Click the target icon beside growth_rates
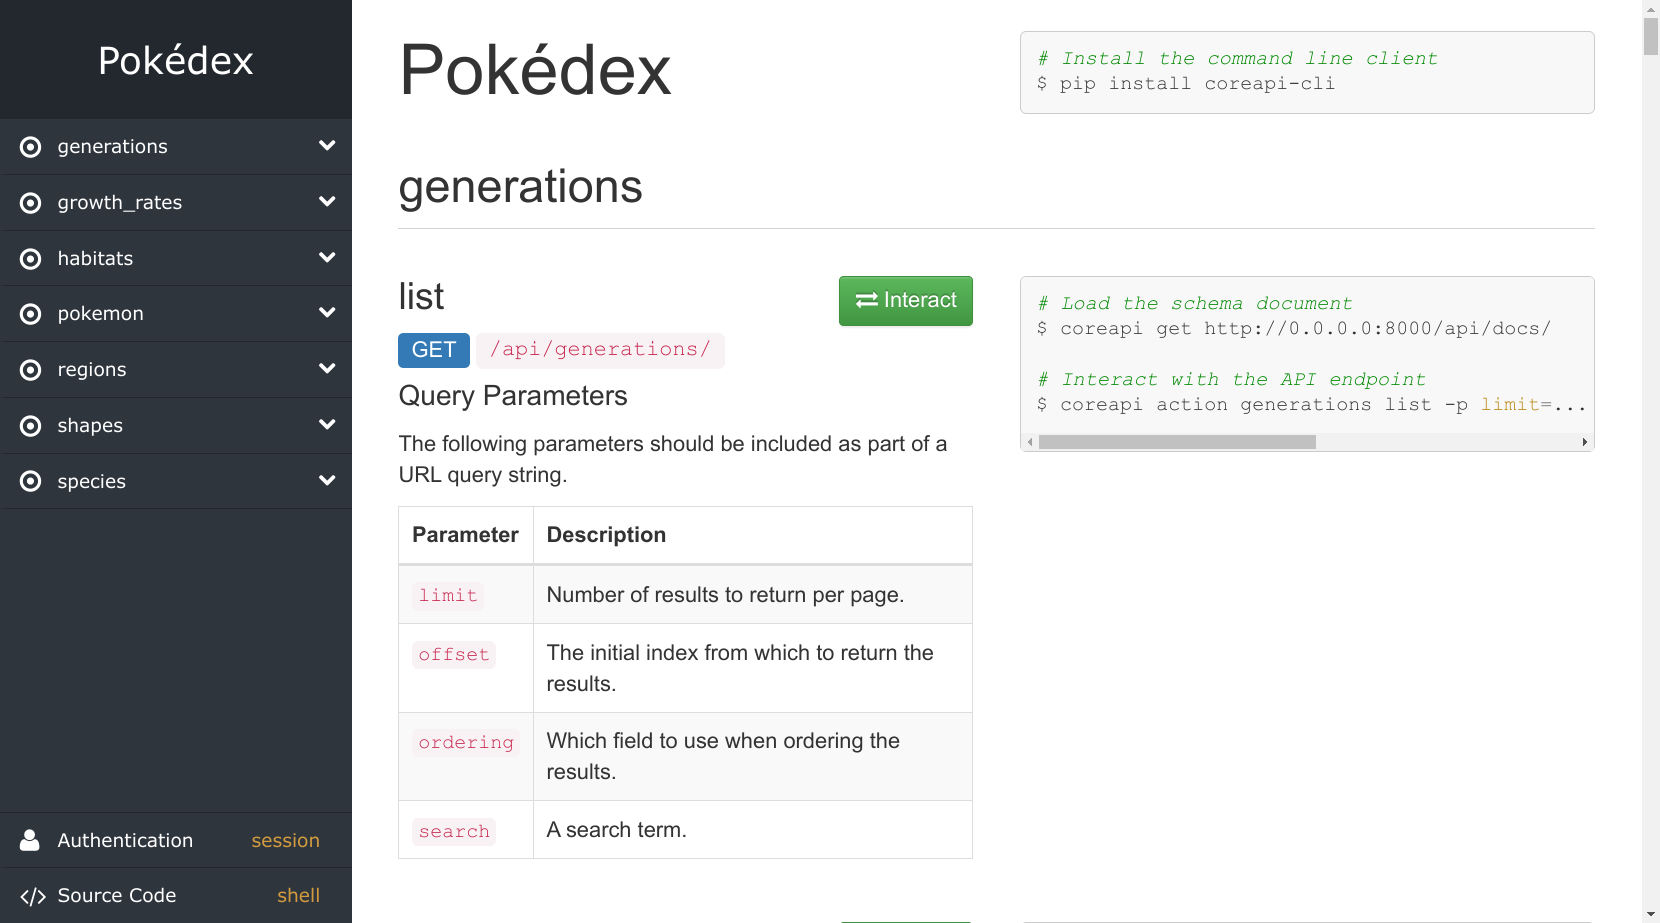This screenshot has width=1660, height=923. (x=29, y=202)
